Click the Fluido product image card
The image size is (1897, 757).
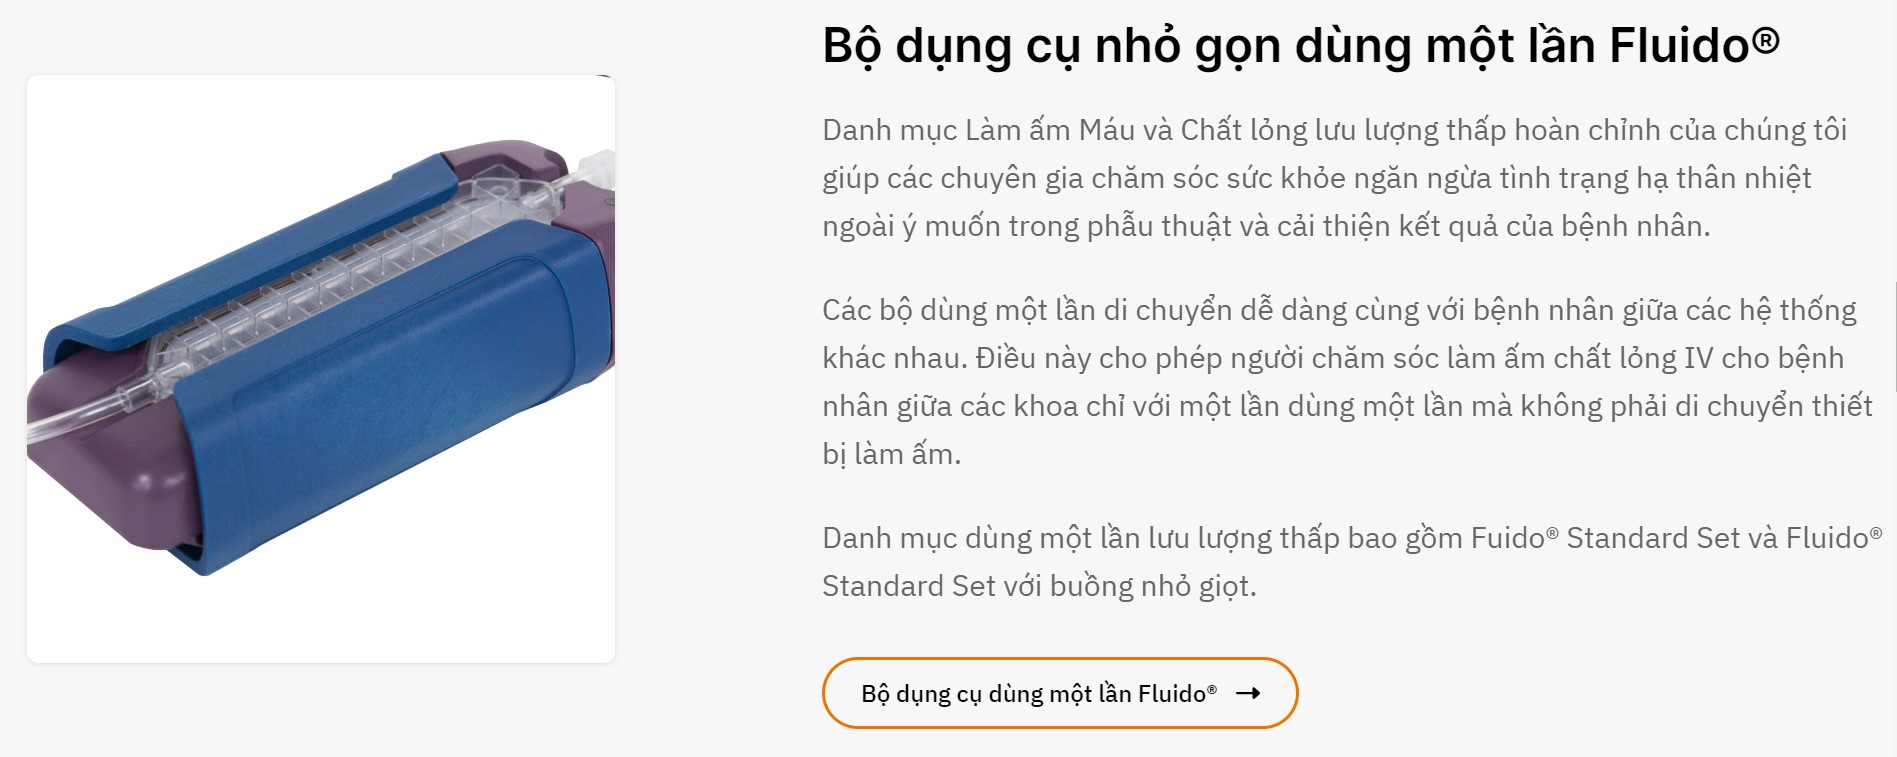320,368
